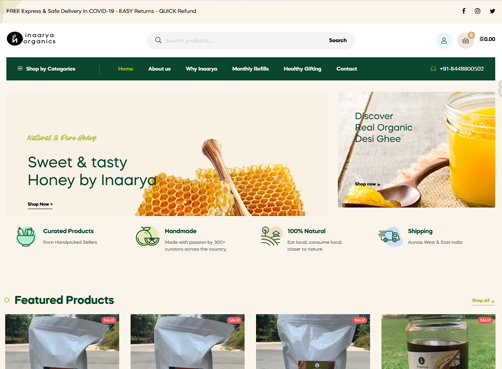This screenshot has height=369, width=502.
Task: Click the search magnifier icon
Action: click(x=158, y=40)
